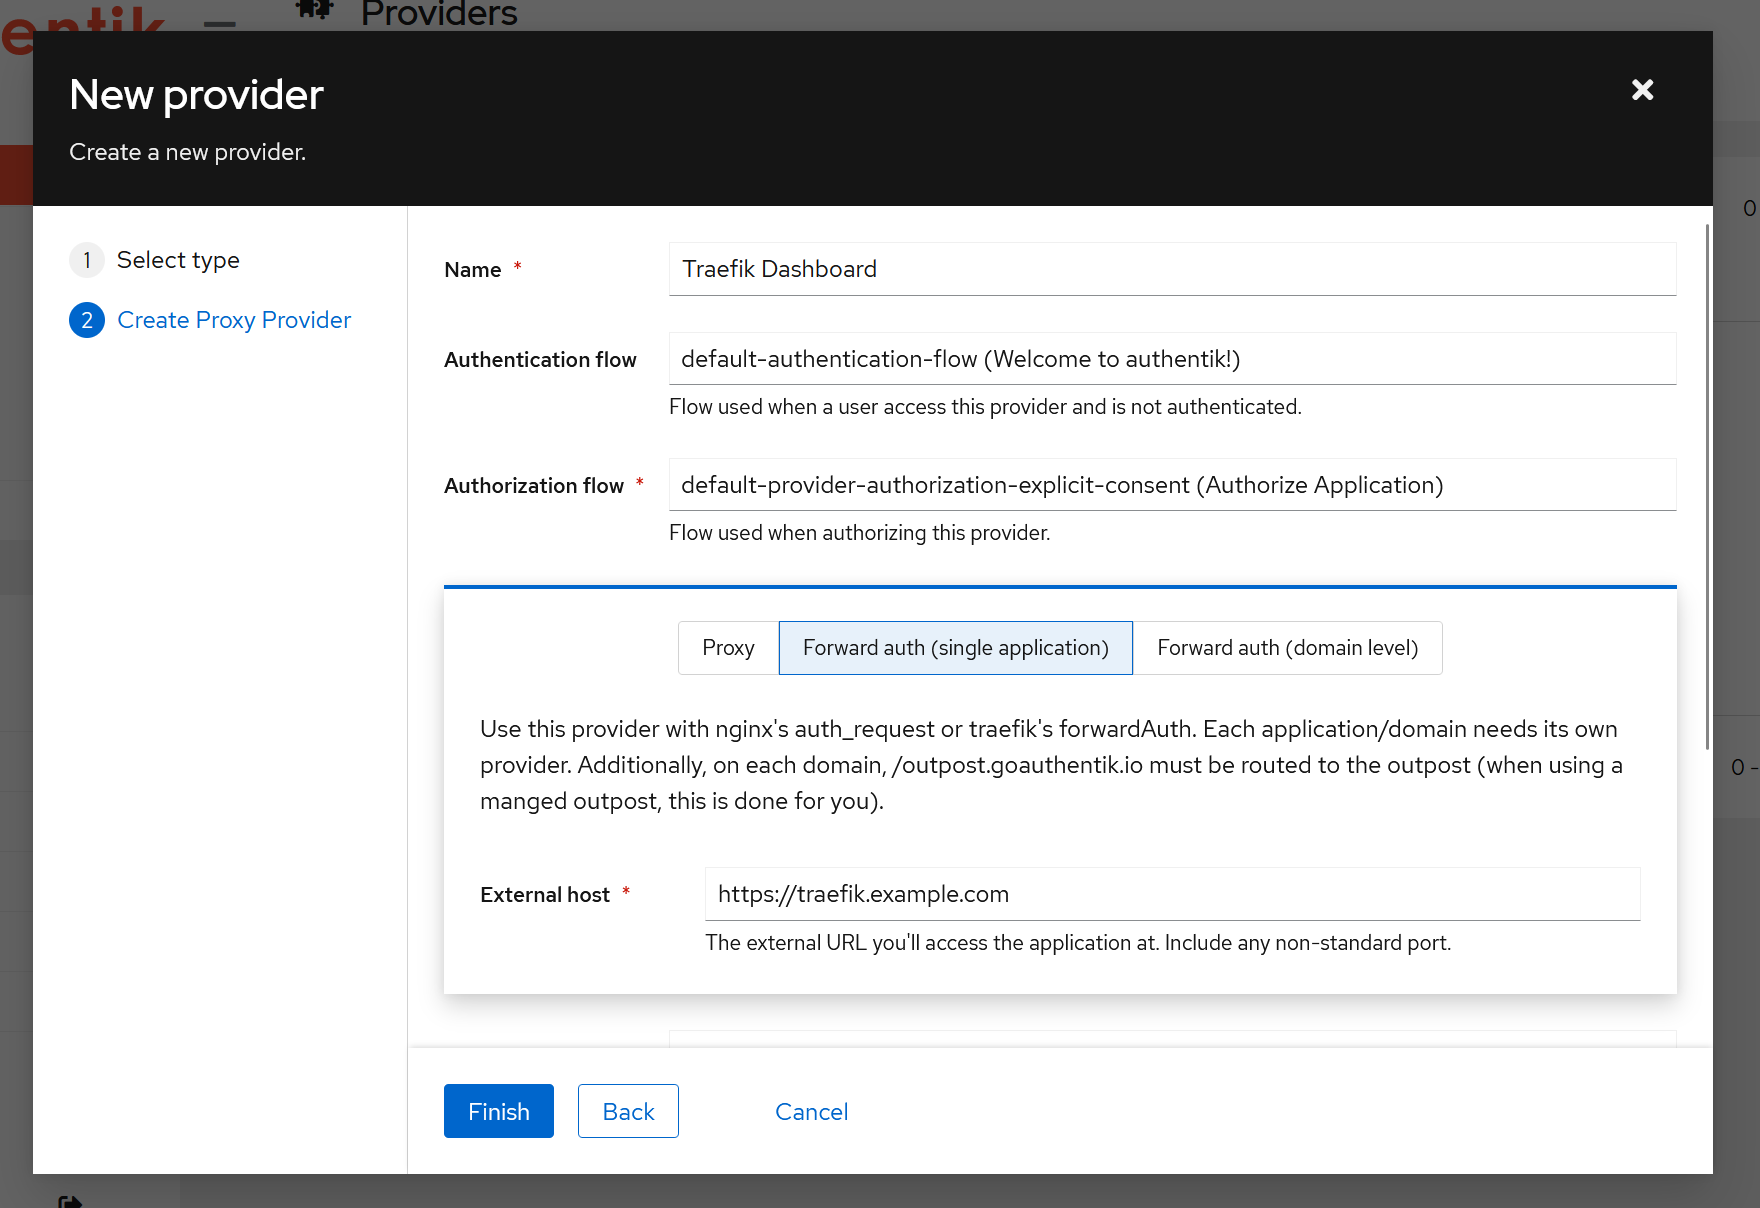The image size is (1760, 1208).
Task: Open the Create Proxy Provider step
Action: (210, 320)
